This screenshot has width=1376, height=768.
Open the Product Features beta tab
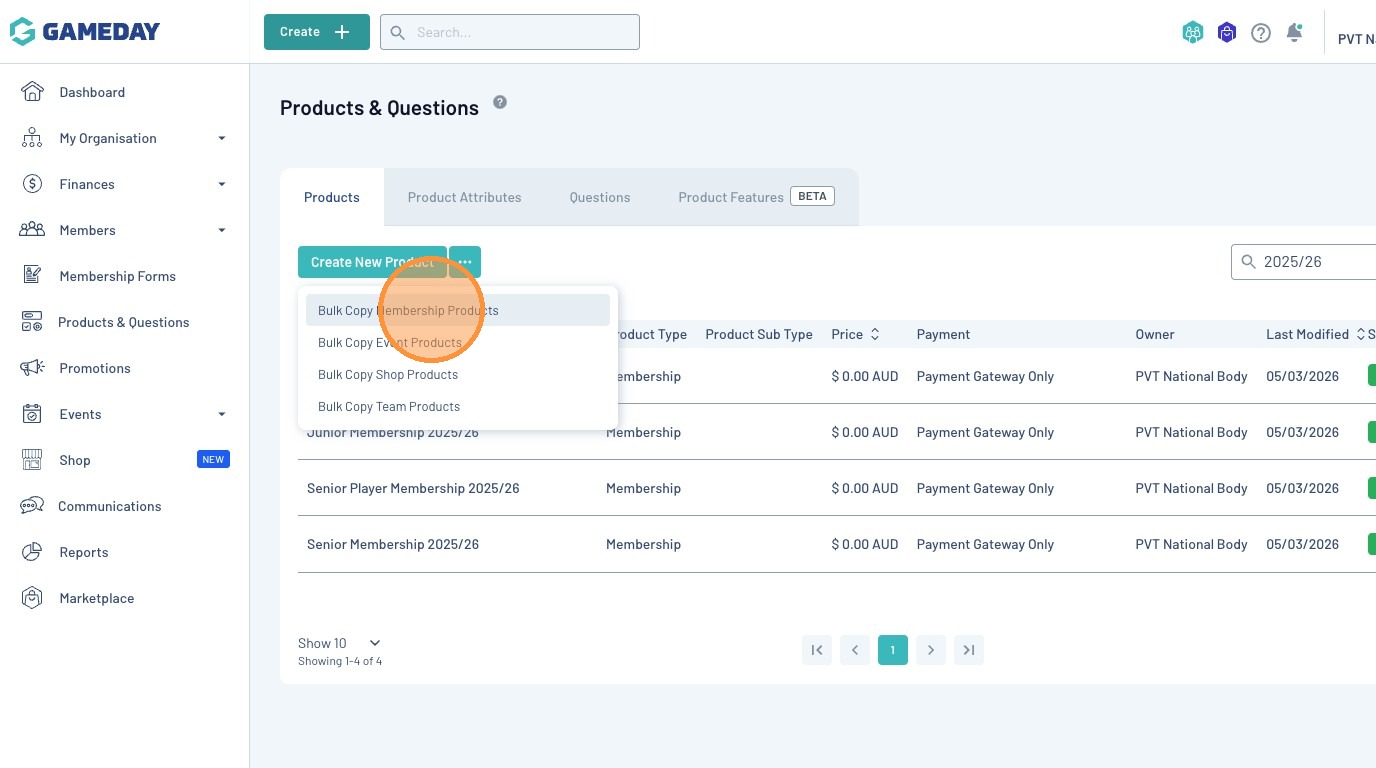pyautogui.click(x=756, y=197)
